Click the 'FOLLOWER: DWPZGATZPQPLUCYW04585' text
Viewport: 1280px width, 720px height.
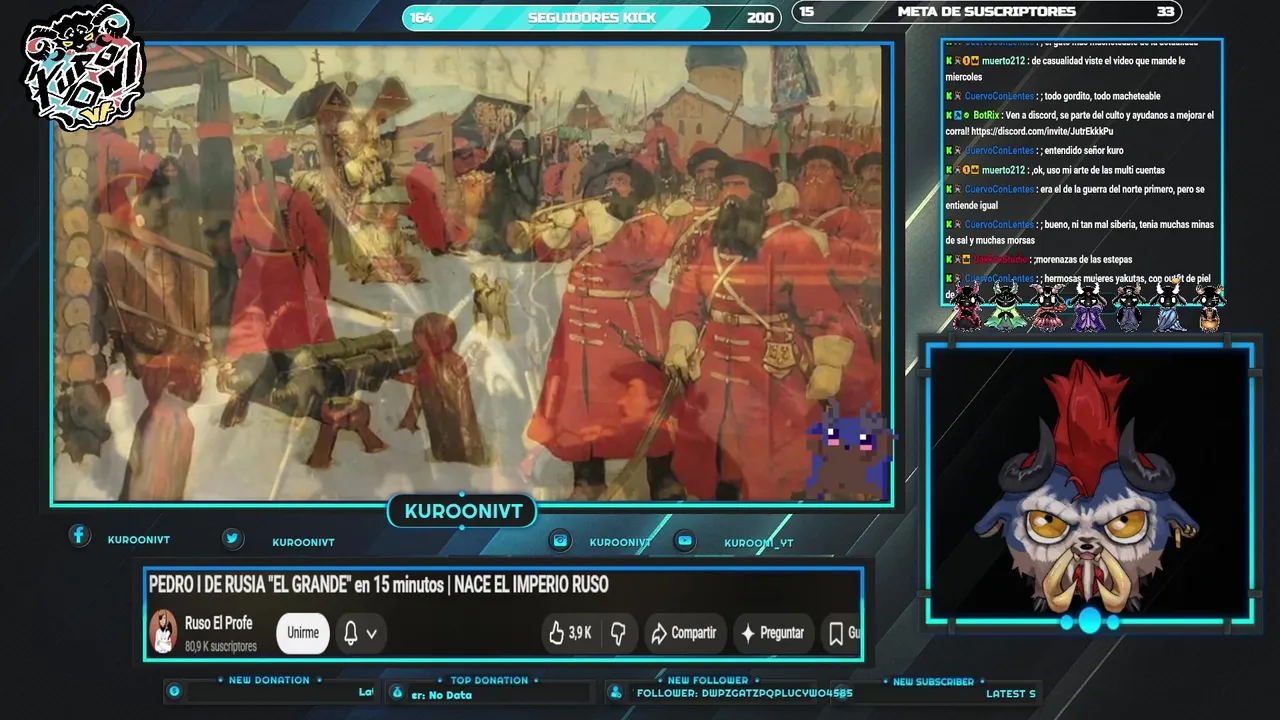pos(745,693)
